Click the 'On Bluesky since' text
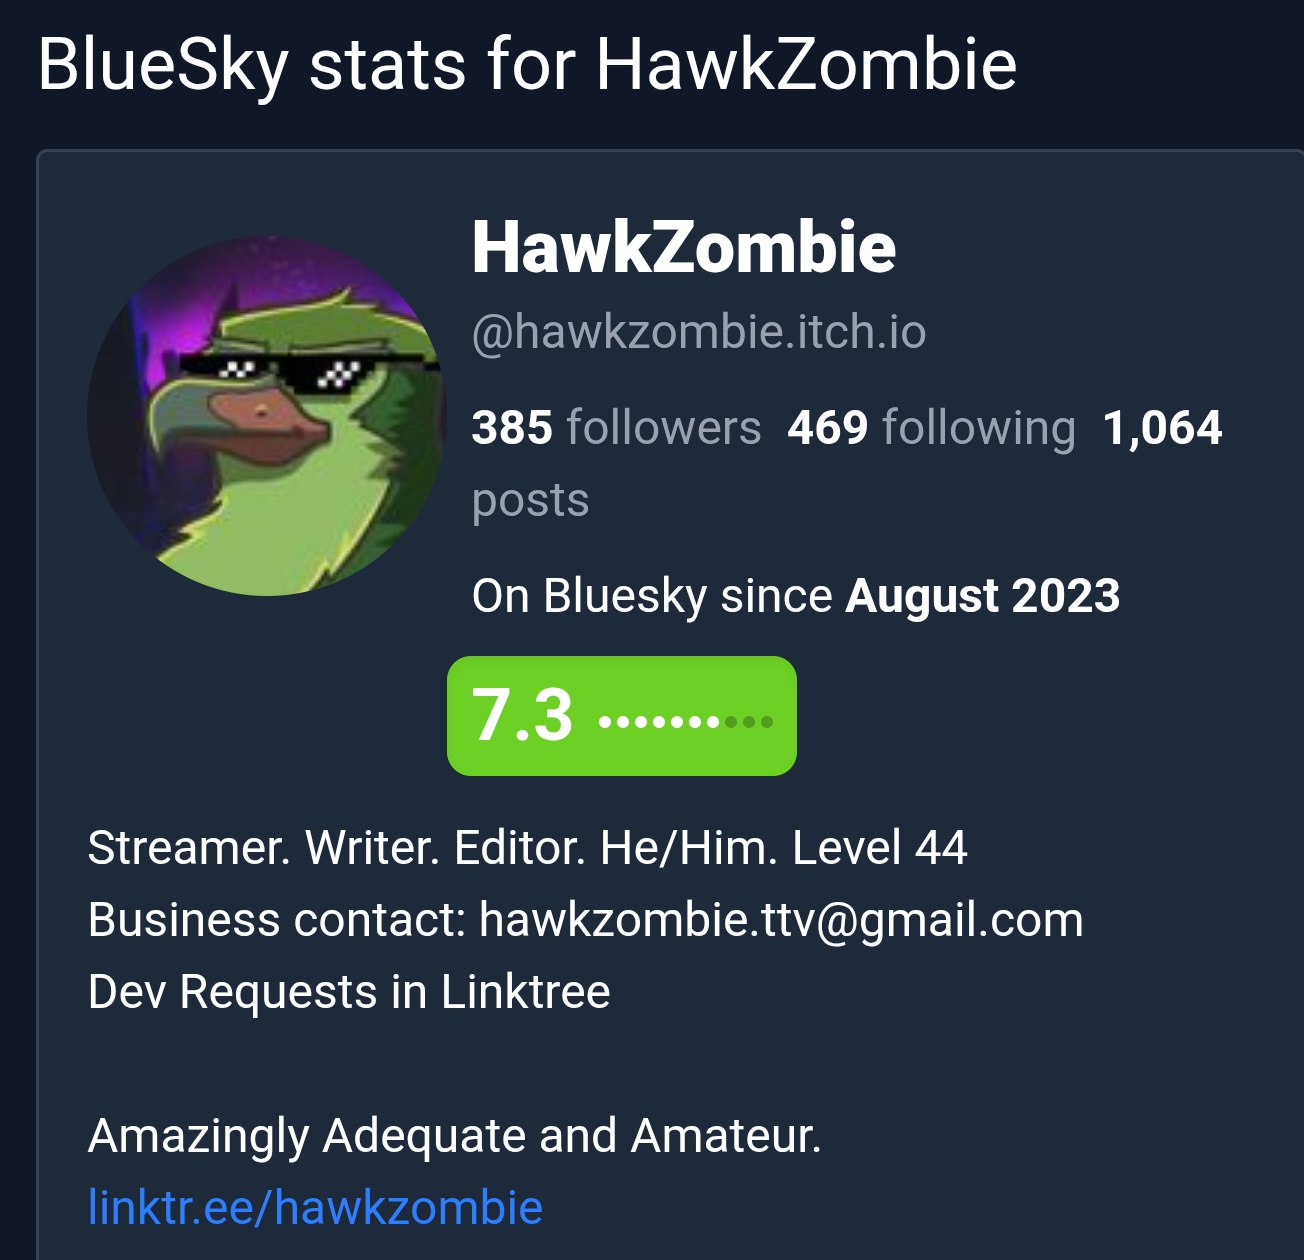This screenshot has height=1260, width=1304. pos(652,596)
